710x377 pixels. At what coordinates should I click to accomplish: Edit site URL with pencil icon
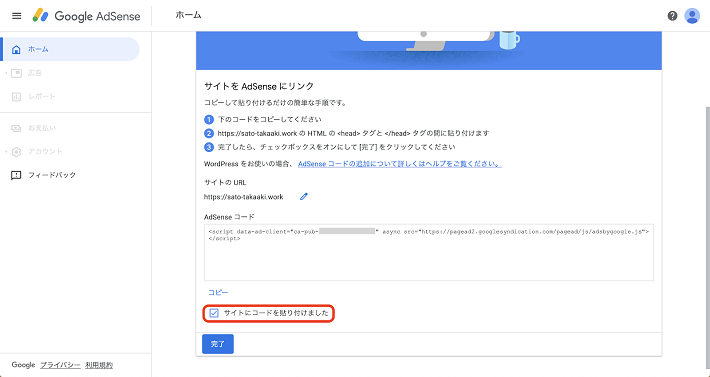pyautogui.click(x=304, y=196)
